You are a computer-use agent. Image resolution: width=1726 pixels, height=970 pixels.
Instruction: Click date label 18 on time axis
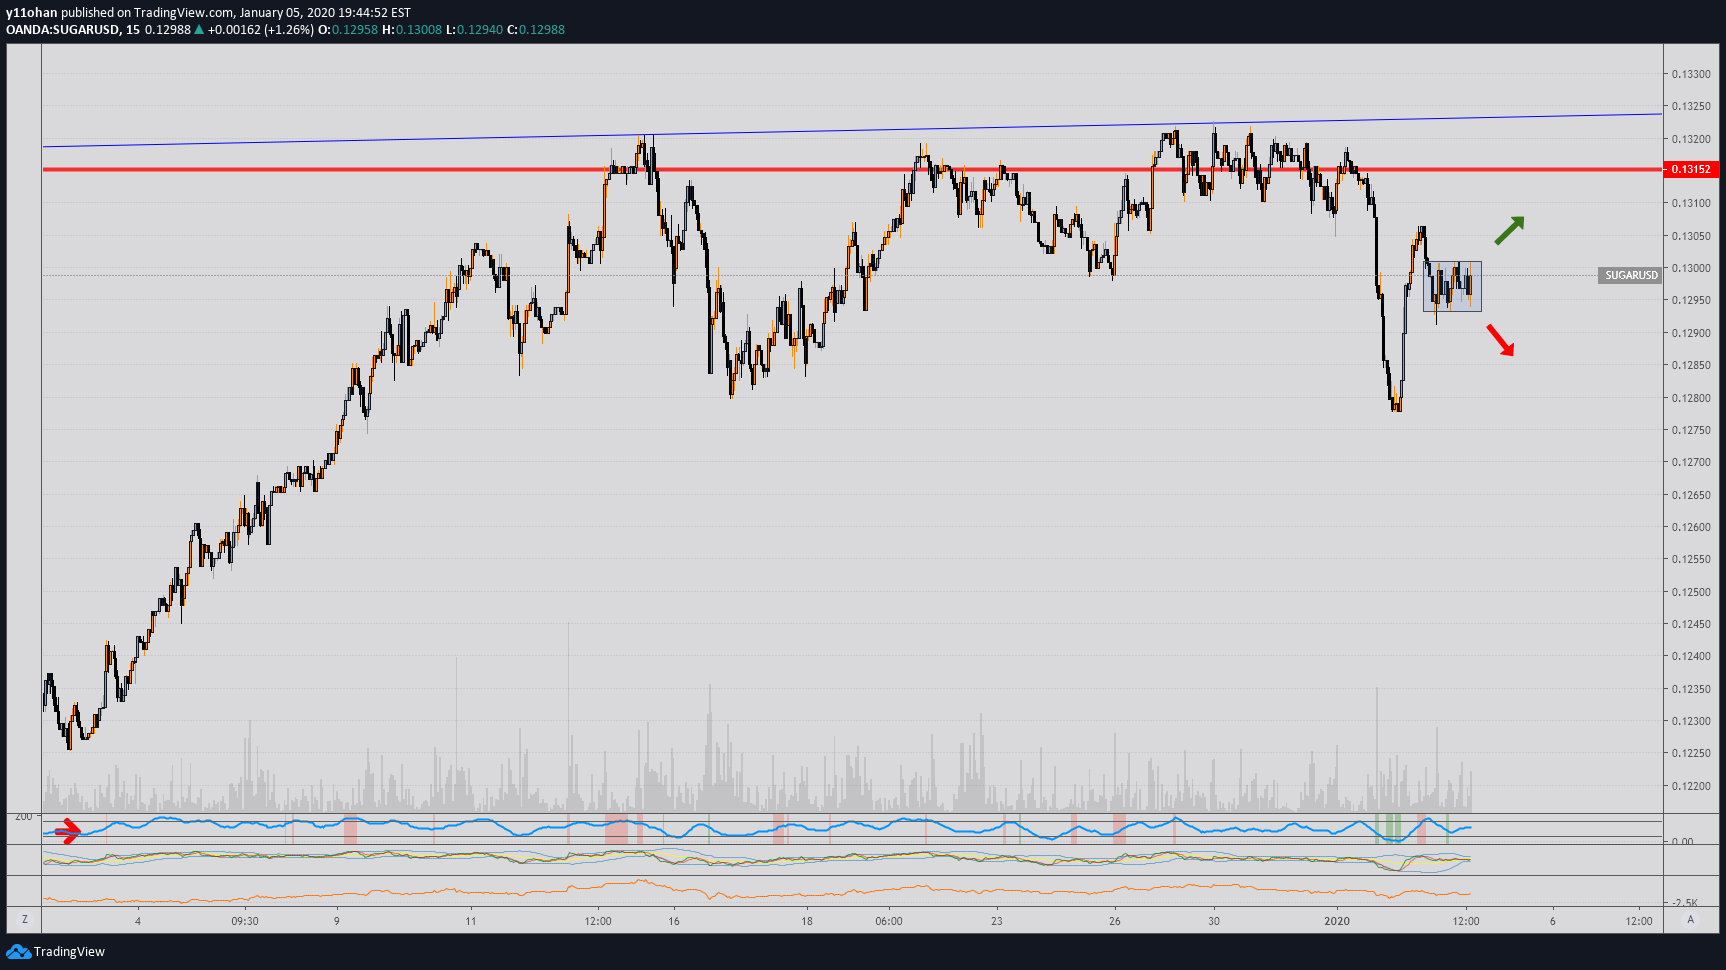[806, 921]
